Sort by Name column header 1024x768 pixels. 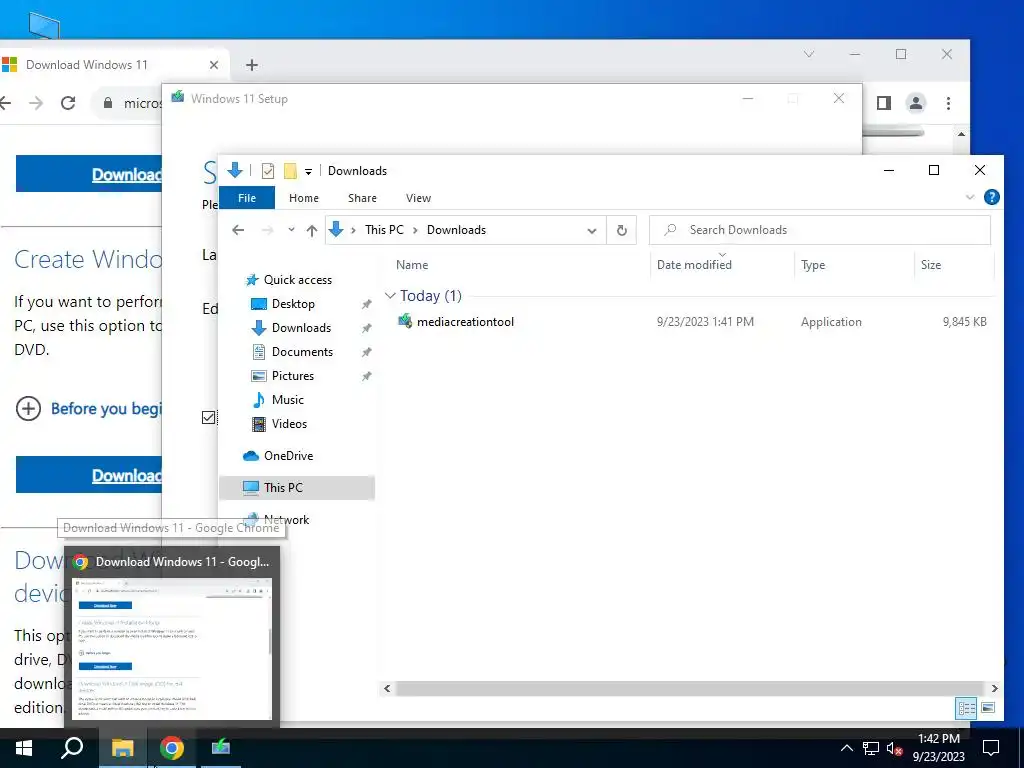(x=412, y=265)
